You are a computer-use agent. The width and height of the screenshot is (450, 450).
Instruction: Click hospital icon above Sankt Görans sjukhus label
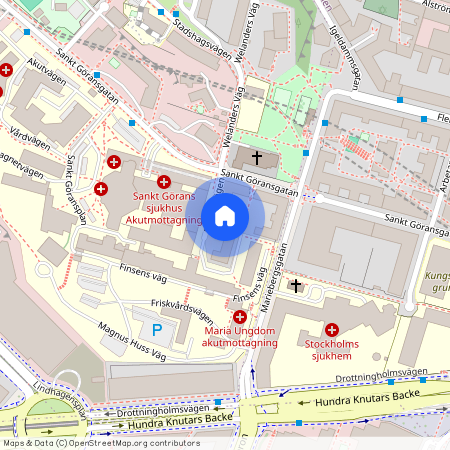point(164,182)
